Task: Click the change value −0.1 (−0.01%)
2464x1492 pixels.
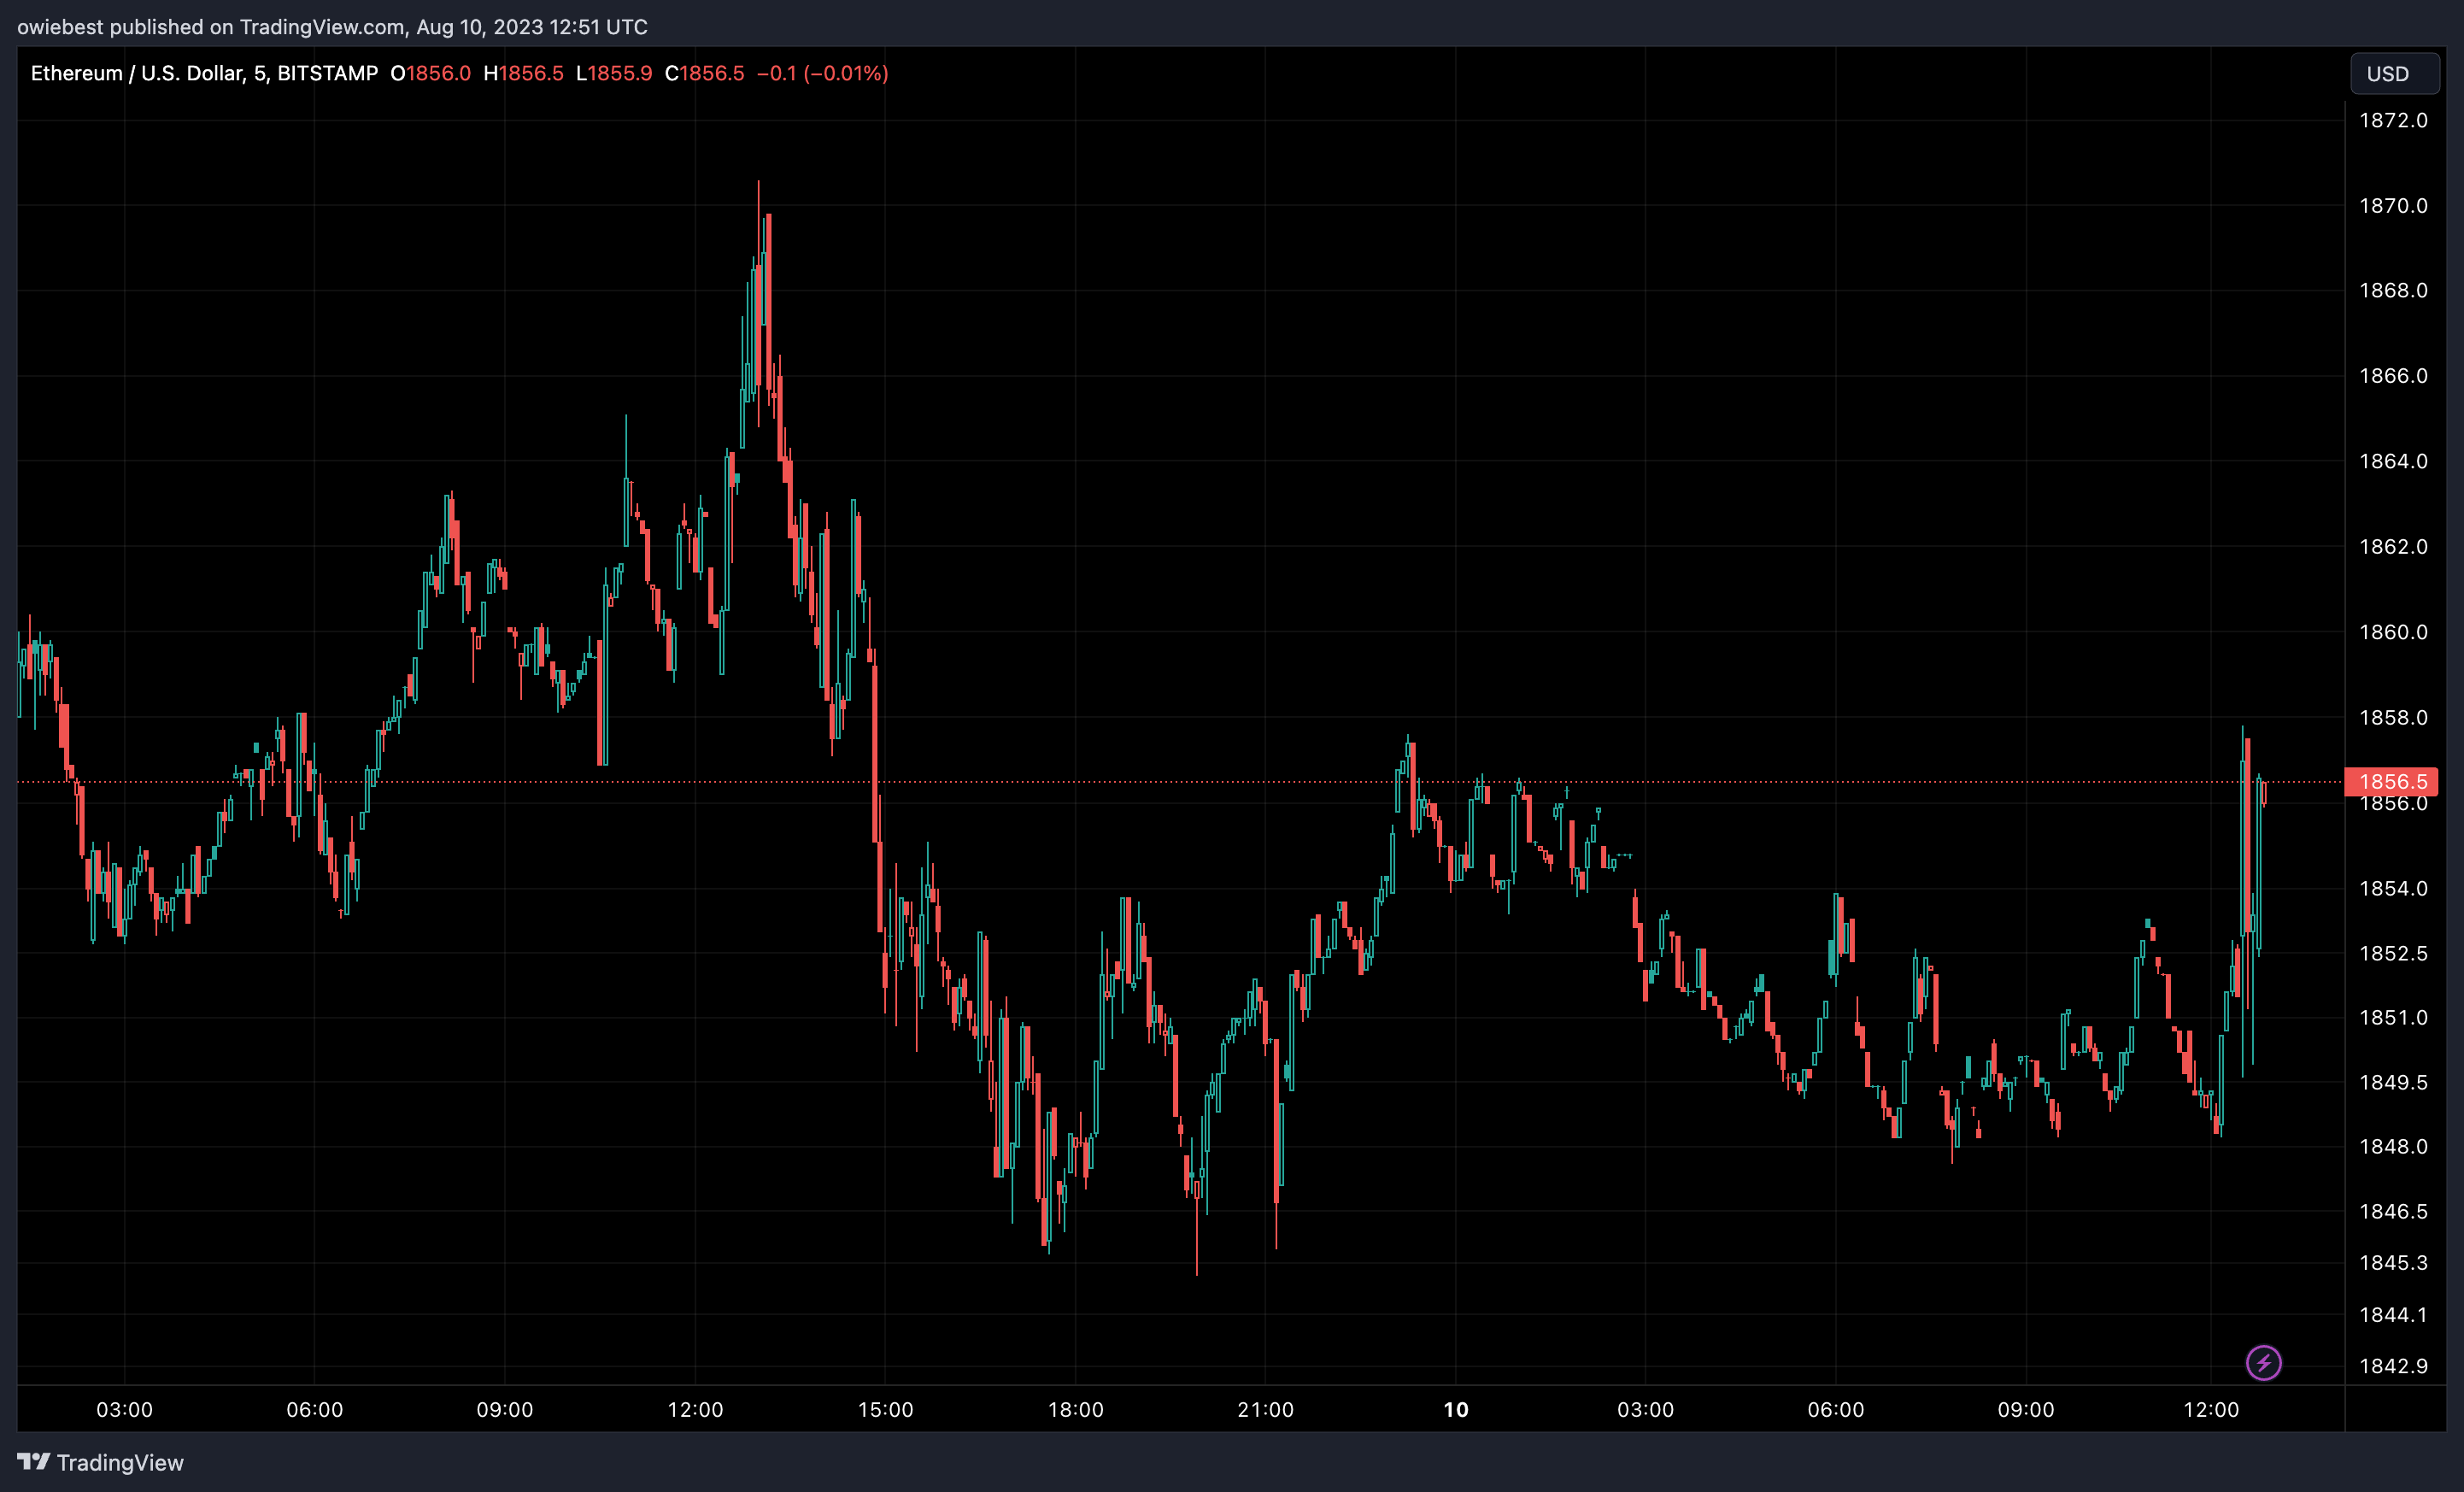Action: coord(822,73)
